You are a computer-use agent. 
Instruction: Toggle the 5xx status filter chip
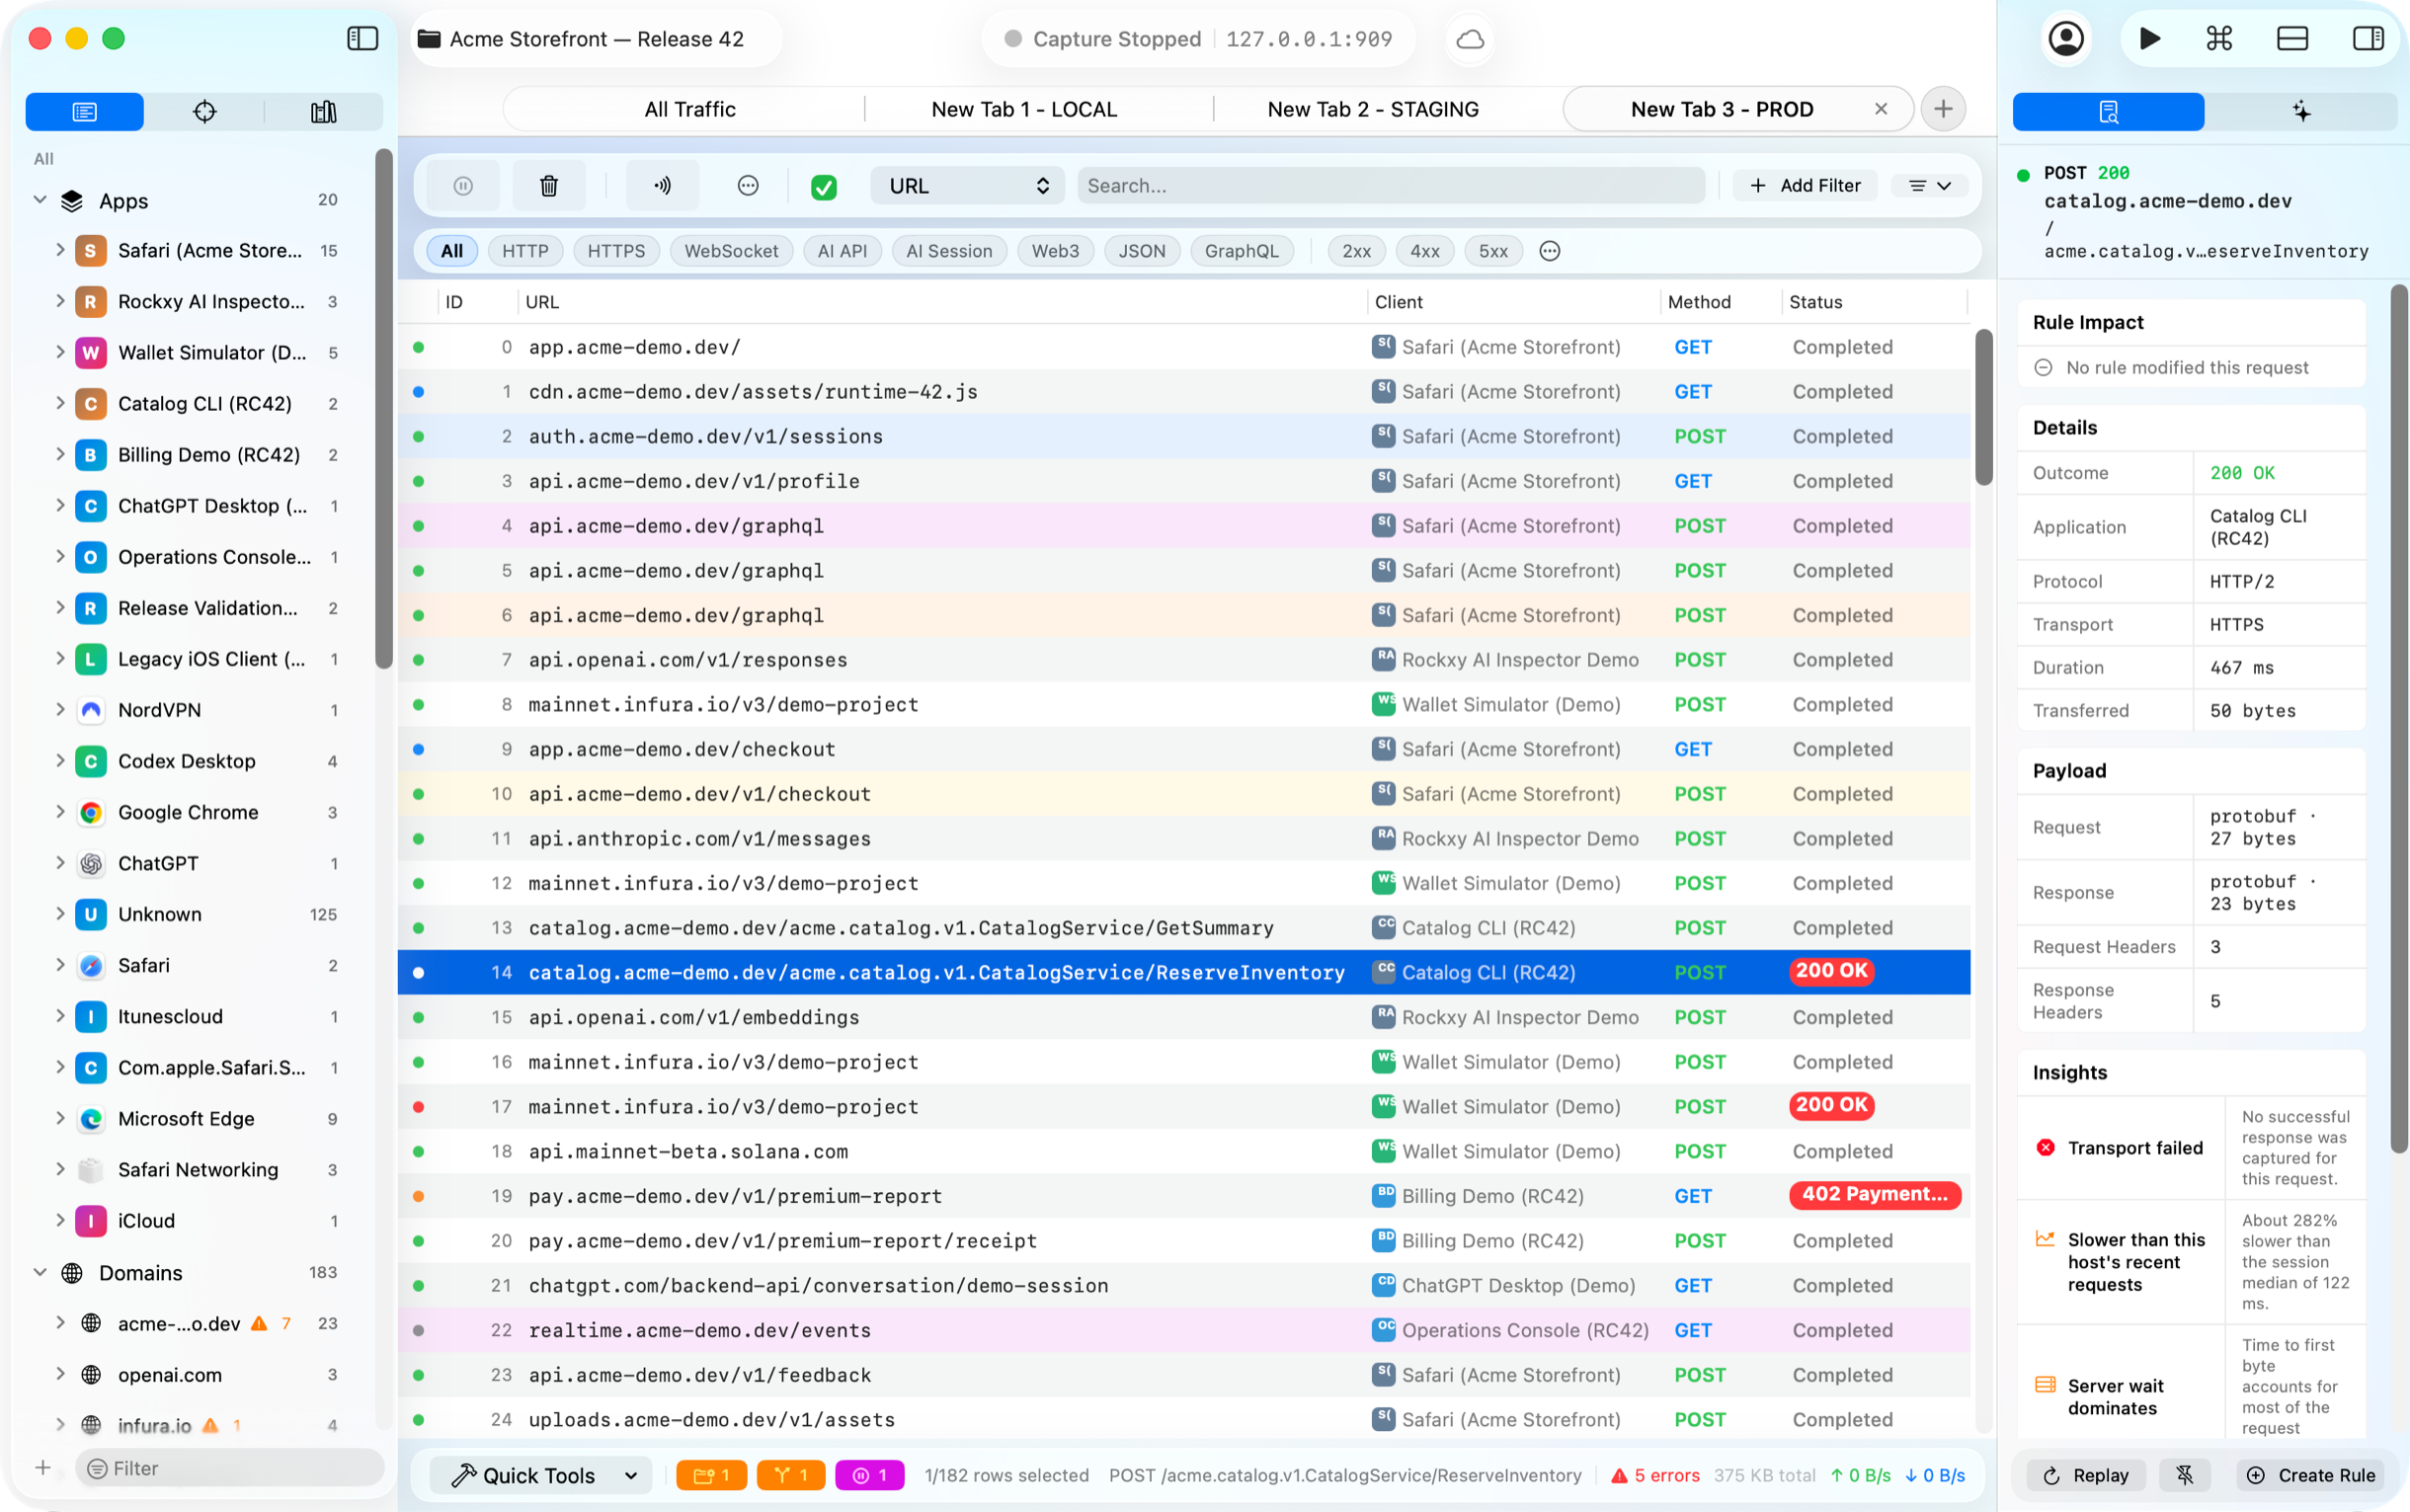[x=1492, y=251]
